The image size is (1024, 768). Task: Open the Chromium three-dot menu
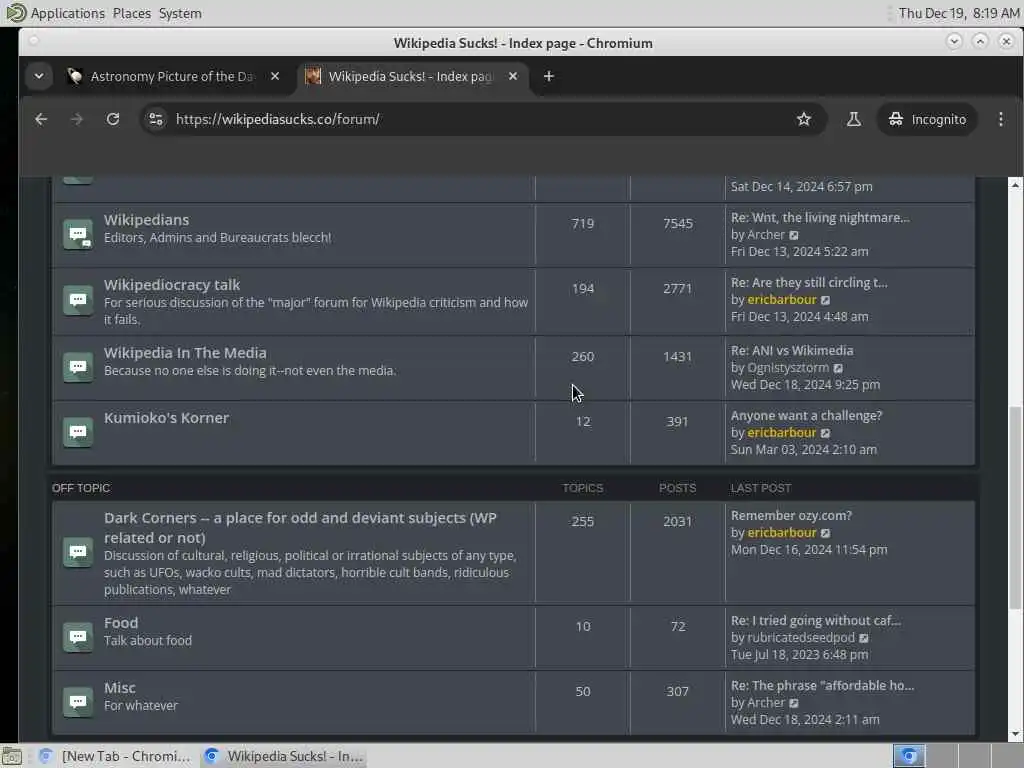coord(1000,119)
